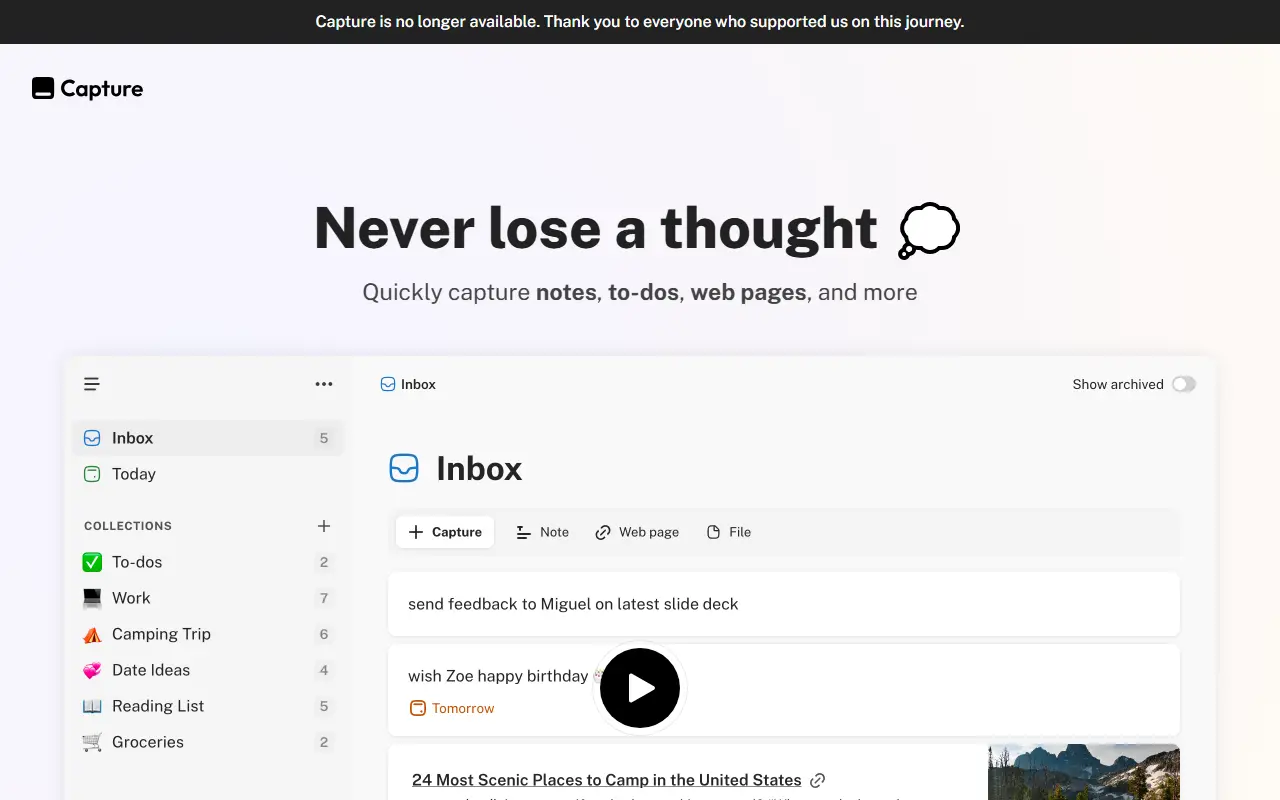Click the 'send feedback to Miguel' note
This screenshot has height=800, width=1280.
click(x=784, y=604)
